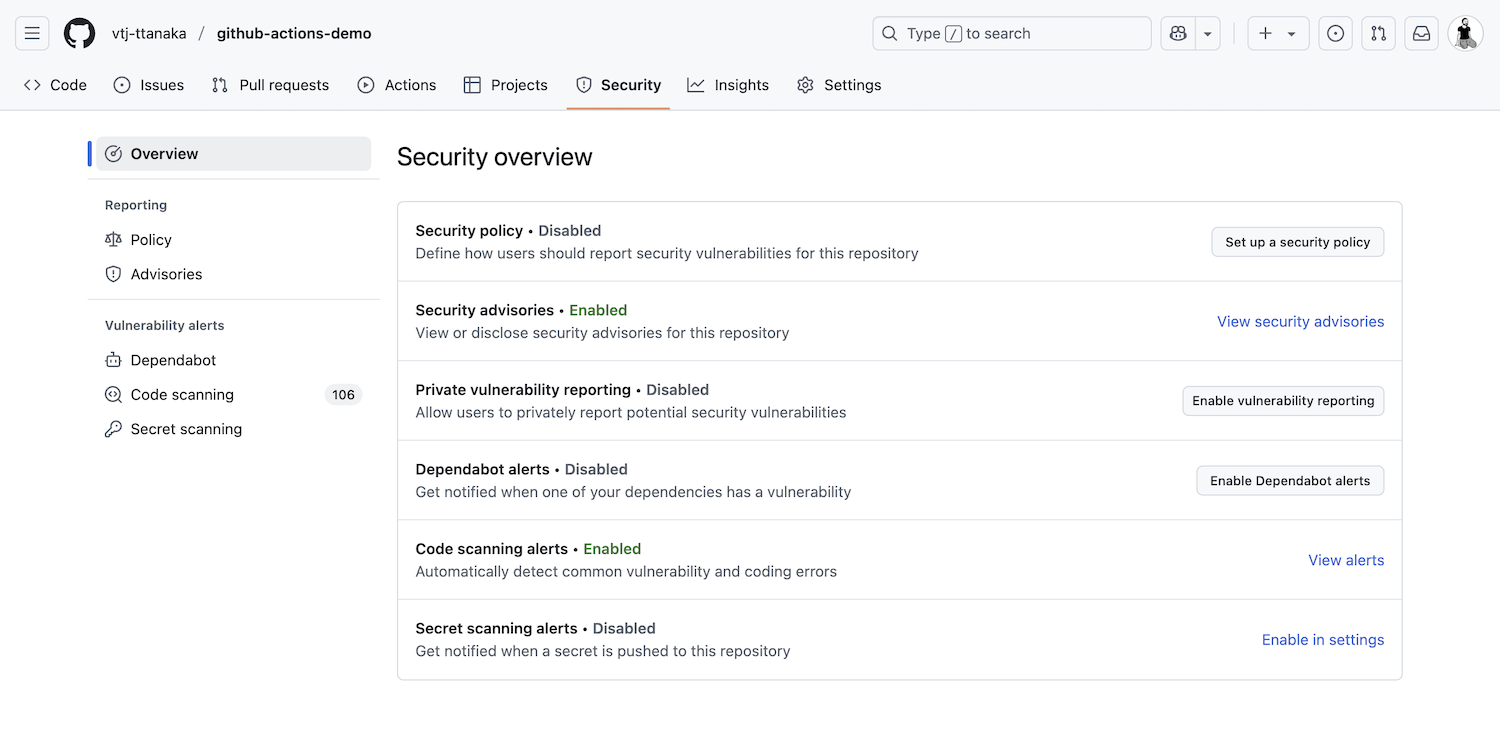
Task: Enable Dependabot alerts
Action: pos(1290,481)
